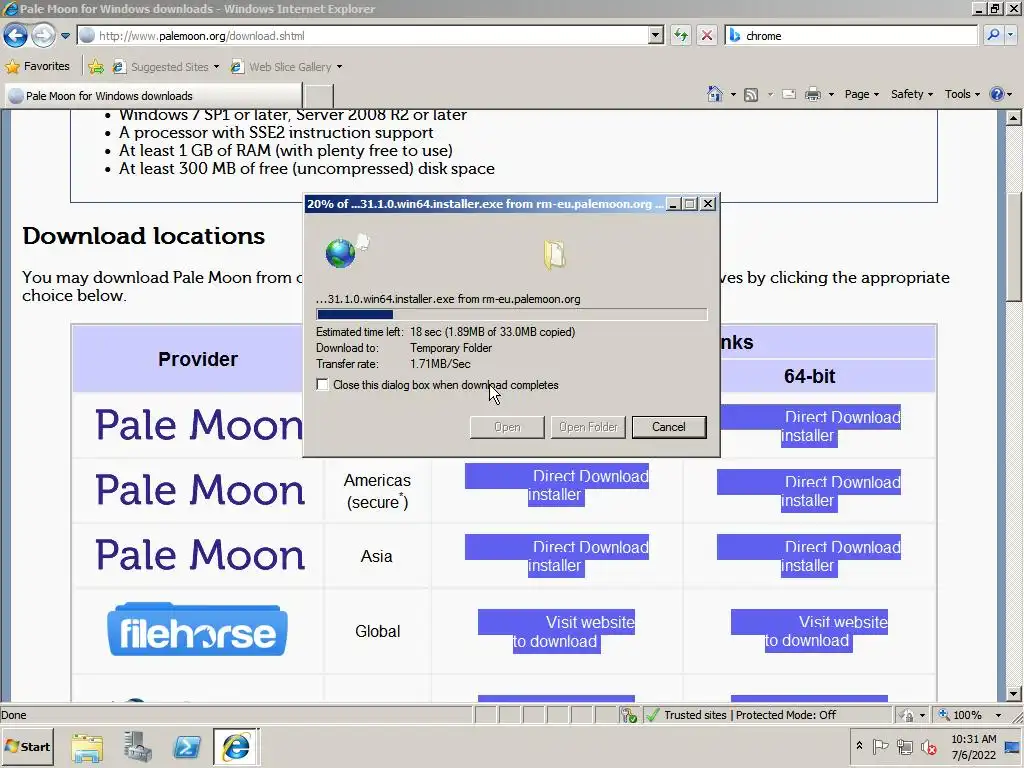Click the FileHorse logo
1024x768 pixels.
[x=197, y=630]
